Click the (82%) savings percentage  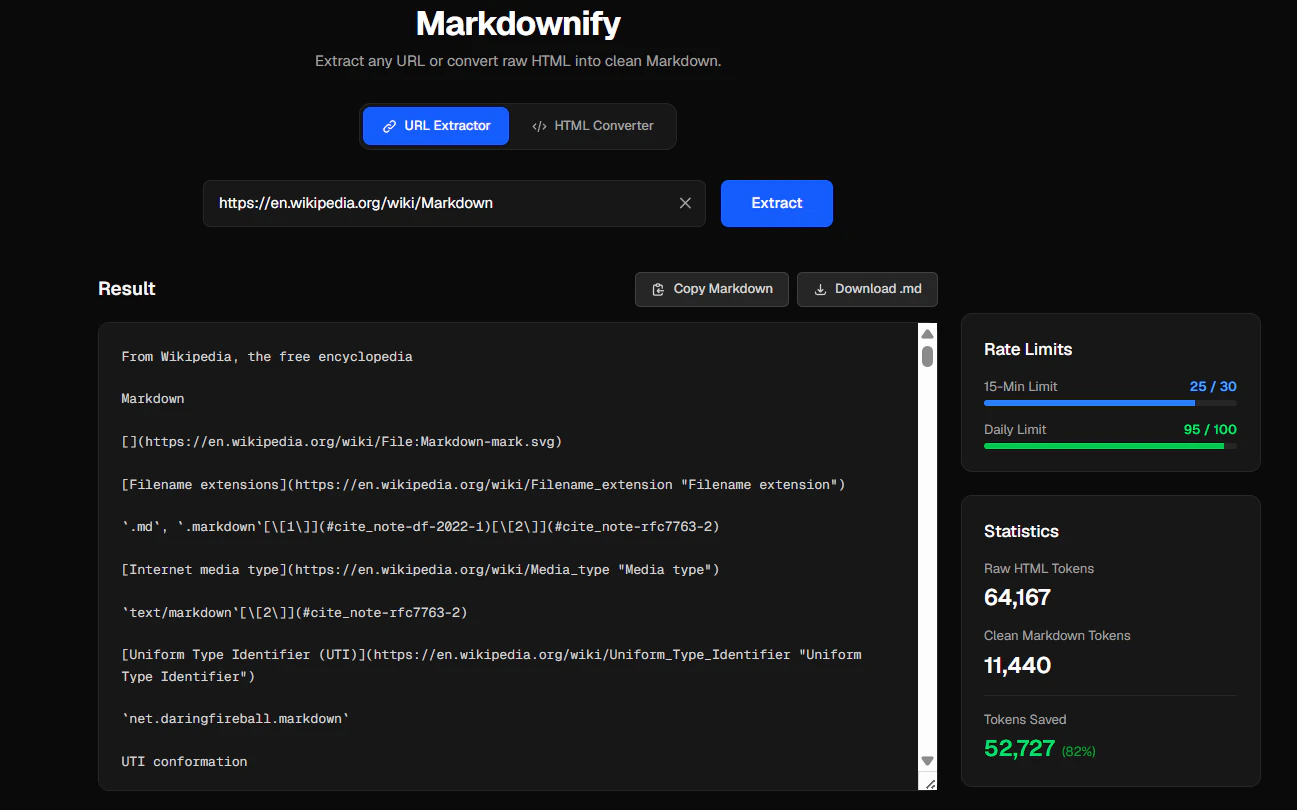(x=1079, y=750)
